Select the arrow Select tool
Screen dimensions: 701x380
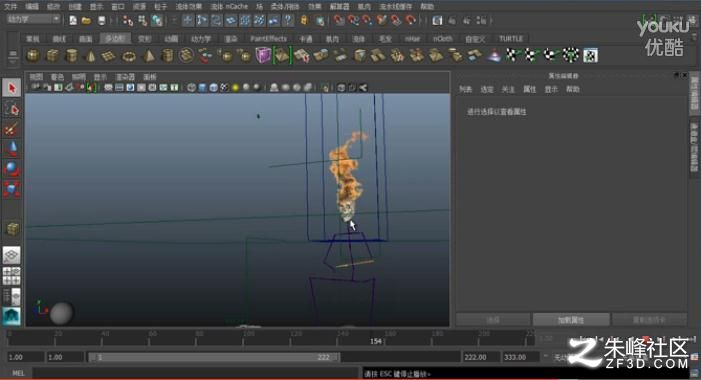tap(12, 88)
